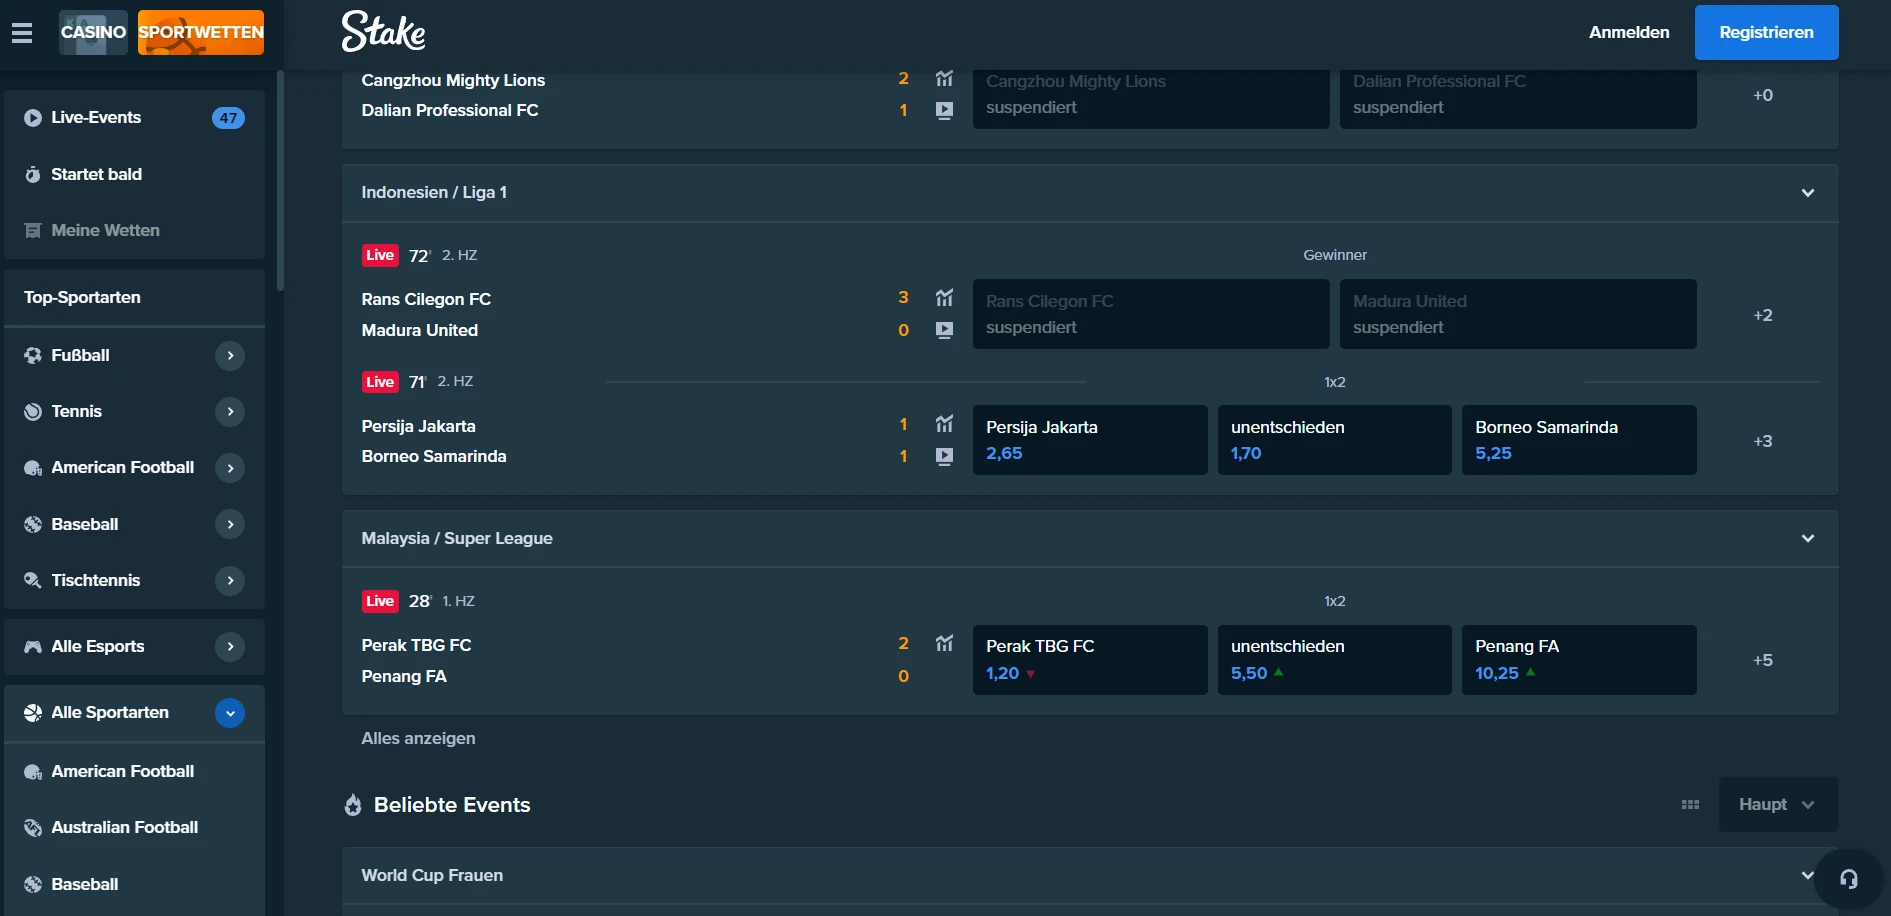The image size is (1891, 916).
Task: Open stats icon for Cangzhou Mighty Lions match
Action: (x=944, y=78)
